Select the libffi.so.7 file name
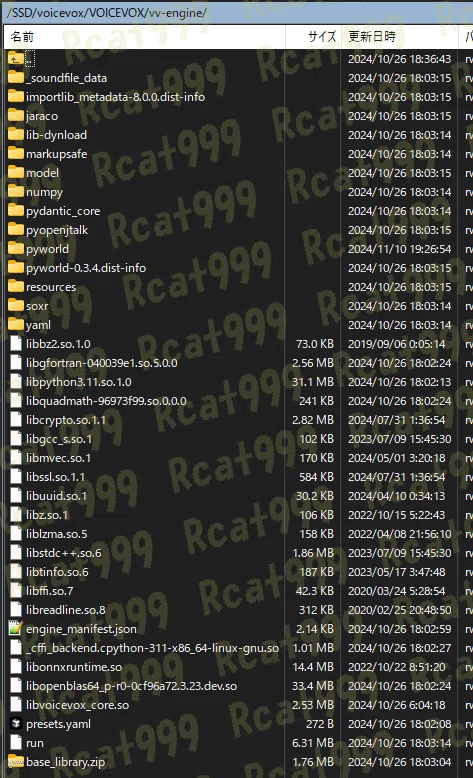The width and height of the screenshot is (473, 778). (50, 591)
